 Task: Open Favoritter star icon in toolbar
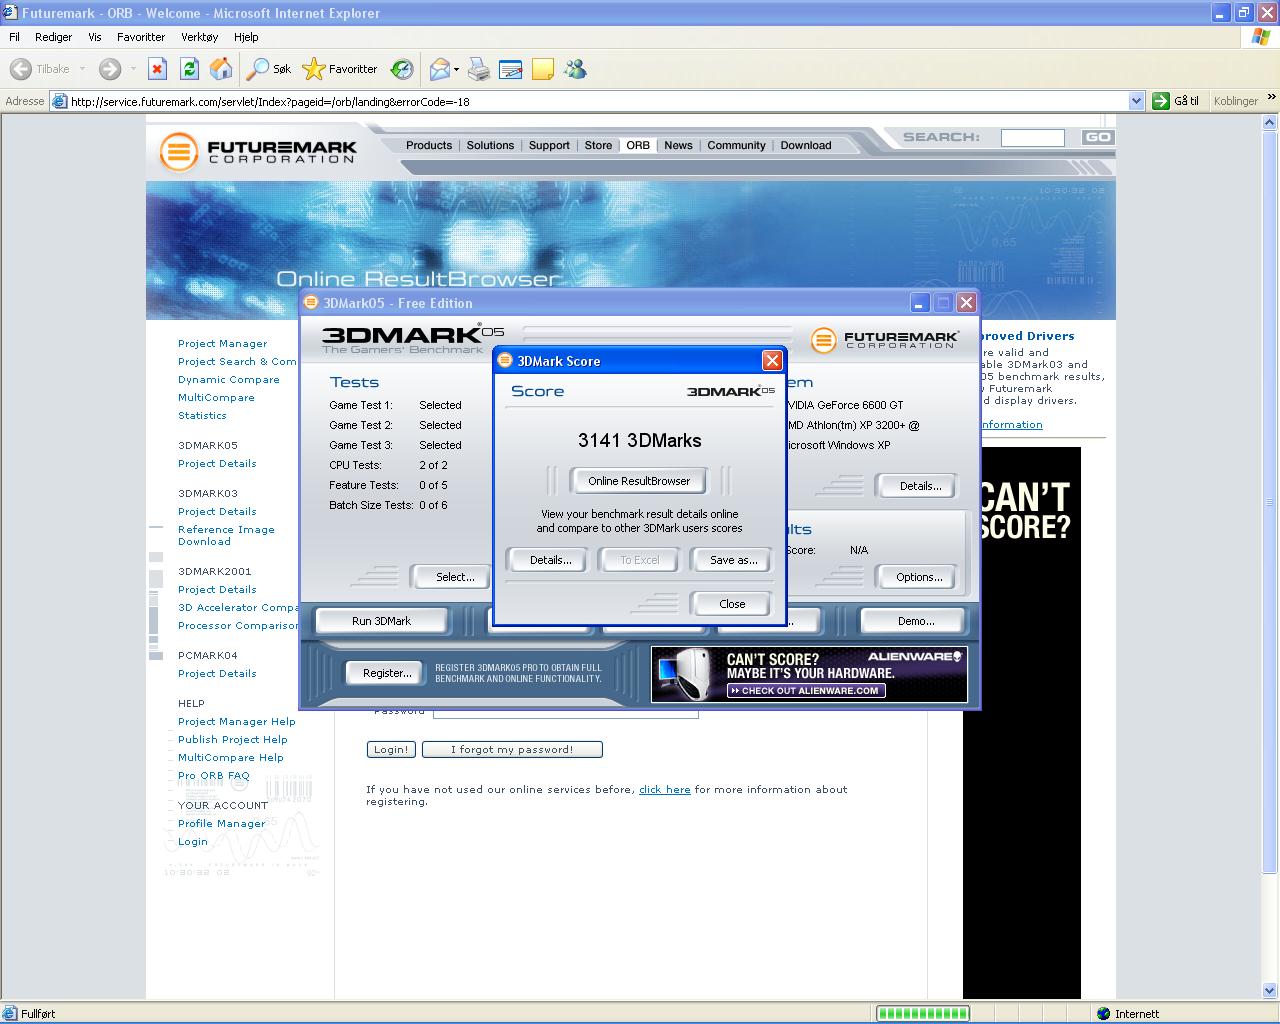click(x=313, y=69)
